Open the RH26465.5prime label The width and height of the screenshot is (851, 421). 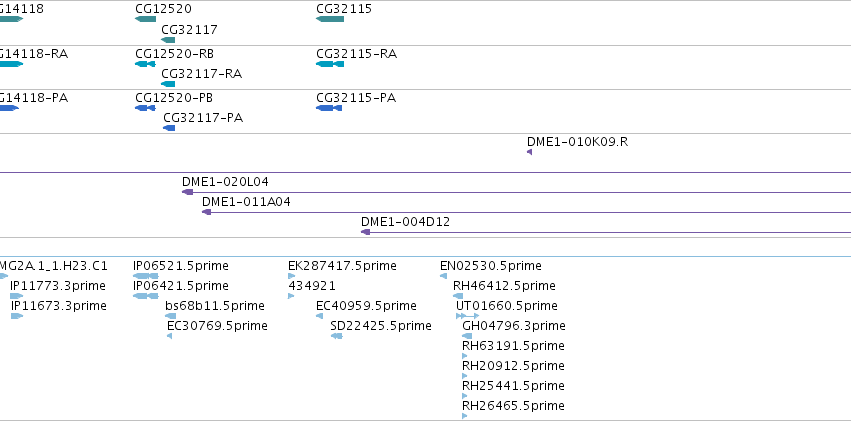(513, 406)
